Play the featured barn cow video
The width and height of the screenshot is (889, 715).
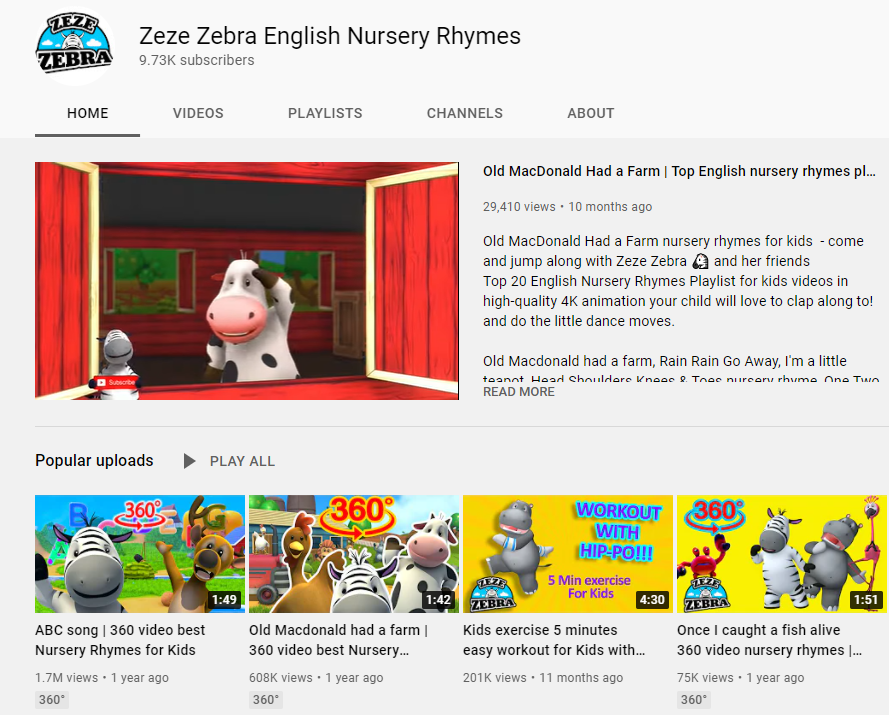click(247, 281)
